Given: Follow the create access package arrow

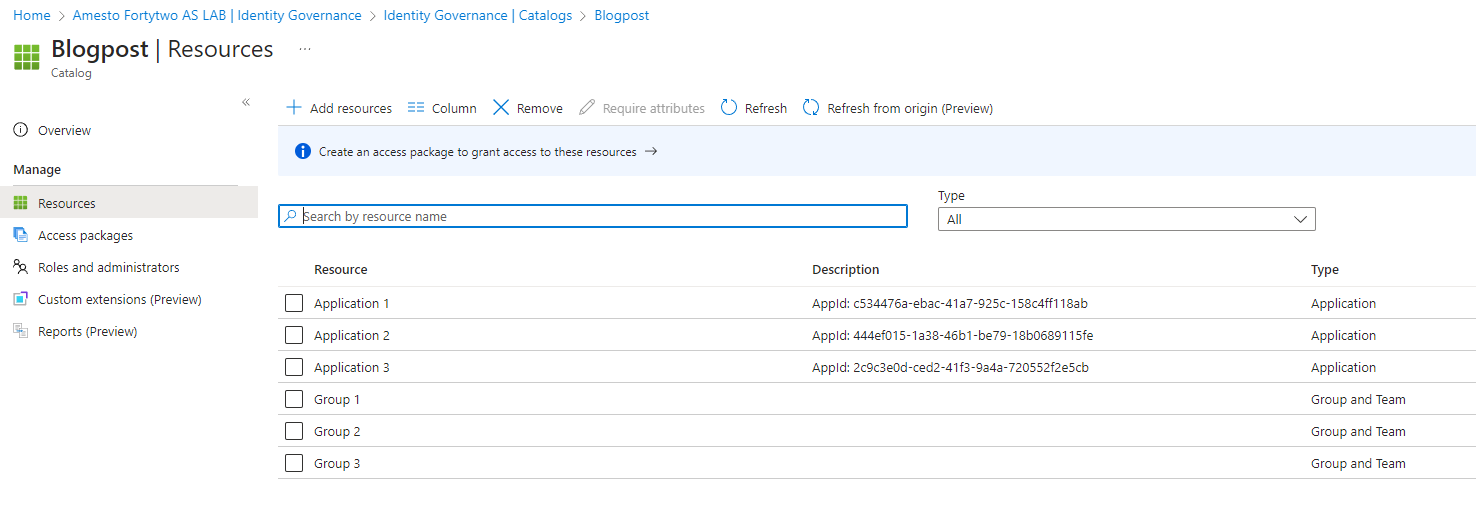Looking at the screenshot, I should pyautogui.click(x=650, y=152).
